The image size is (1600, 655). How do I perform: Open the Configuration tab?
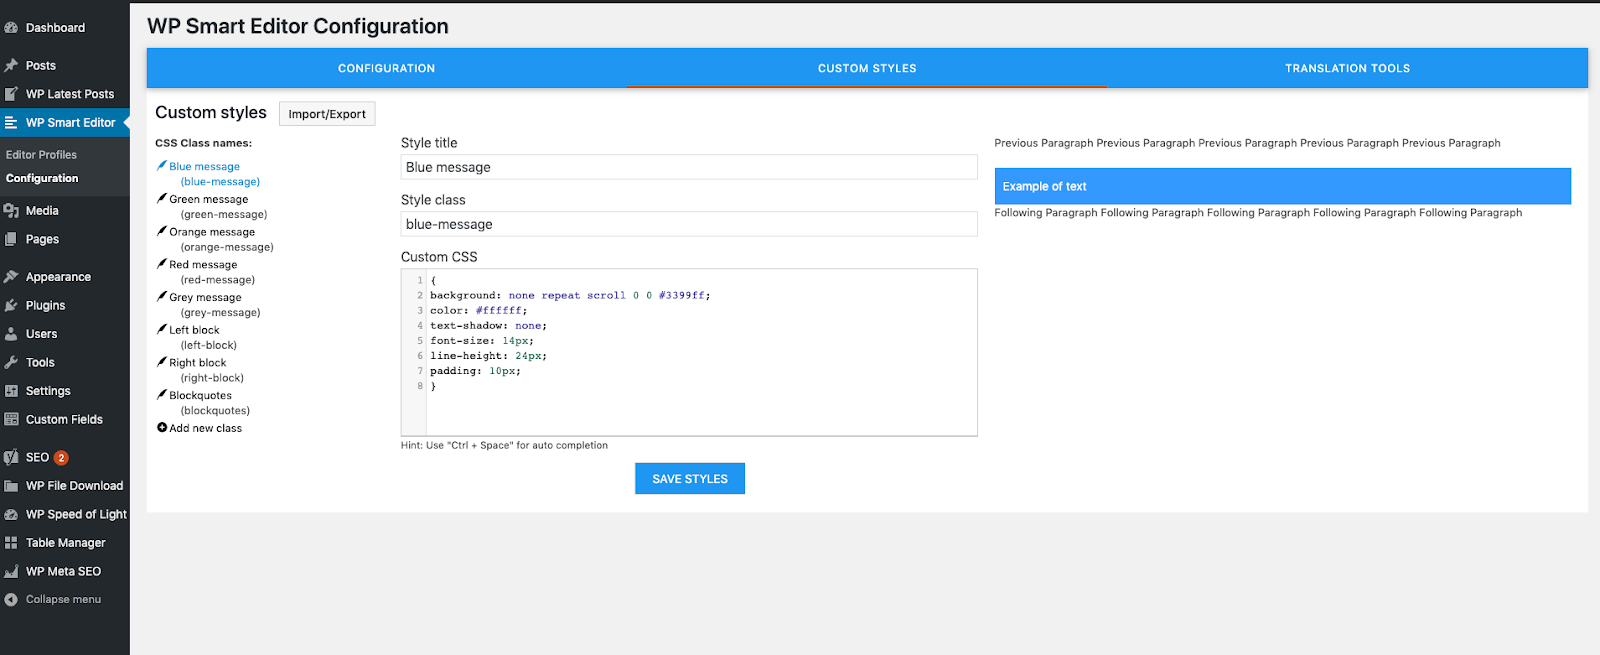[386, 68]
